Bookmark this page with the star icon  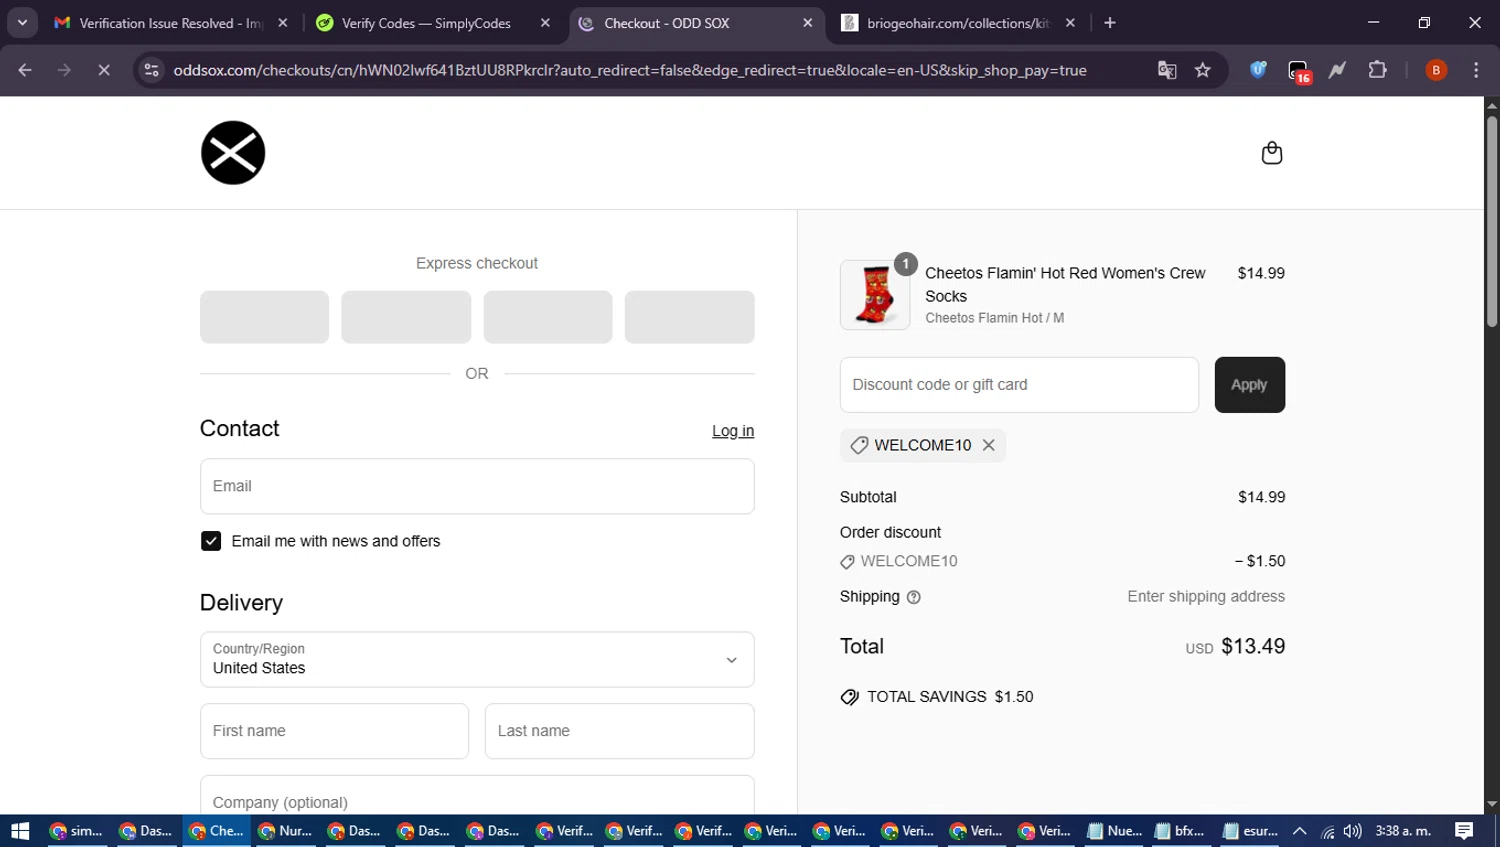click(x=1203, y=70)
